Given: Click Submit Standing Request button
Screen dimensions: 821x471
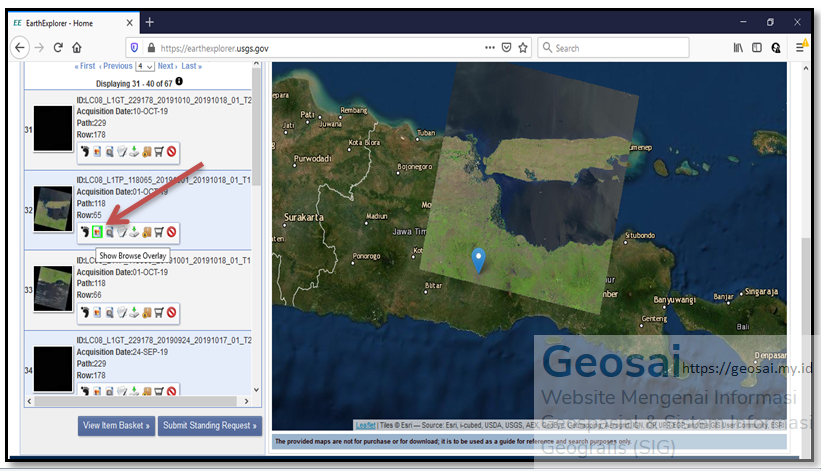Looking at the screenshot, I should point(209,425).
